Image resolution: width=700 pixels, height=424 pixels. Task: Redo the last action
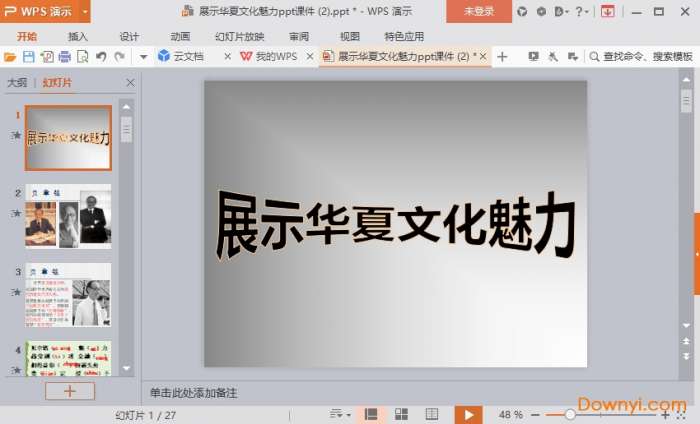(119, 57)
